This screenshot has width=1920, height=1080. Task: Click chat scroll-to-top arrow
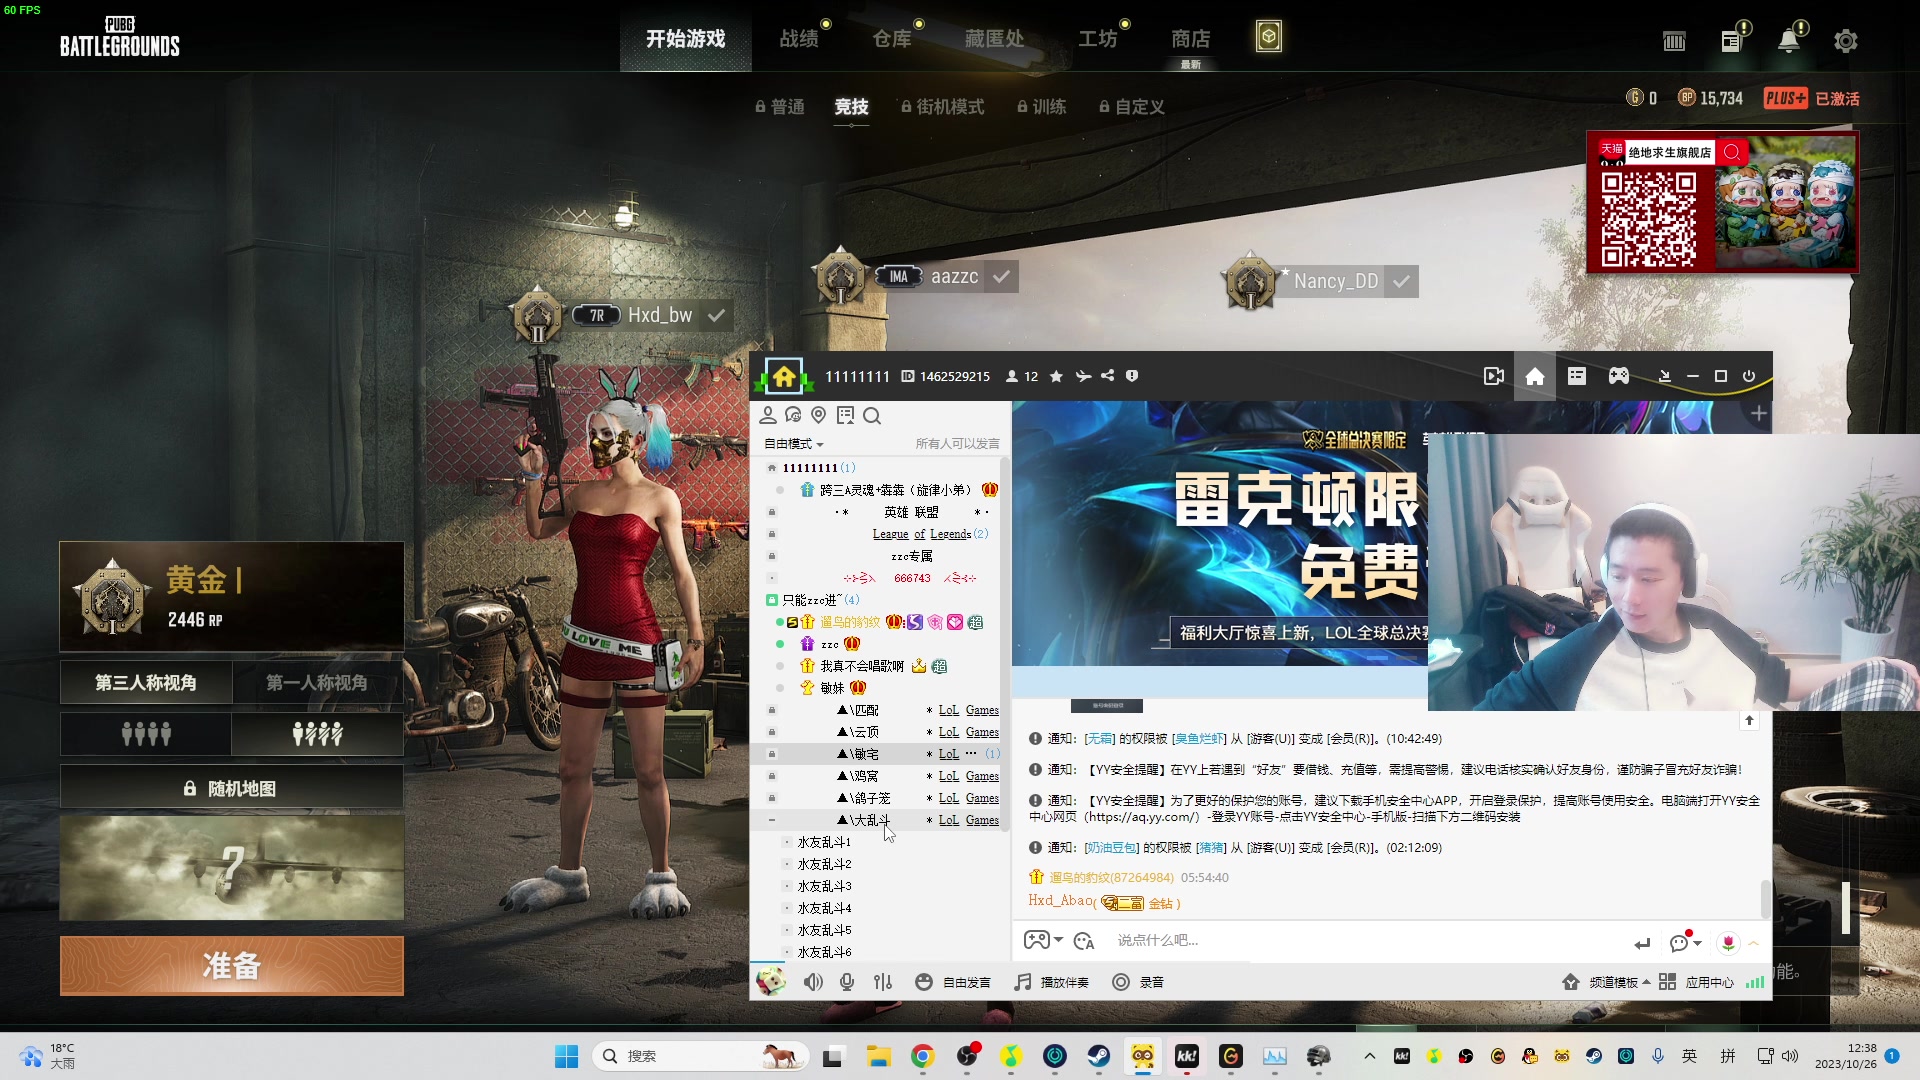coord(1749,720)
